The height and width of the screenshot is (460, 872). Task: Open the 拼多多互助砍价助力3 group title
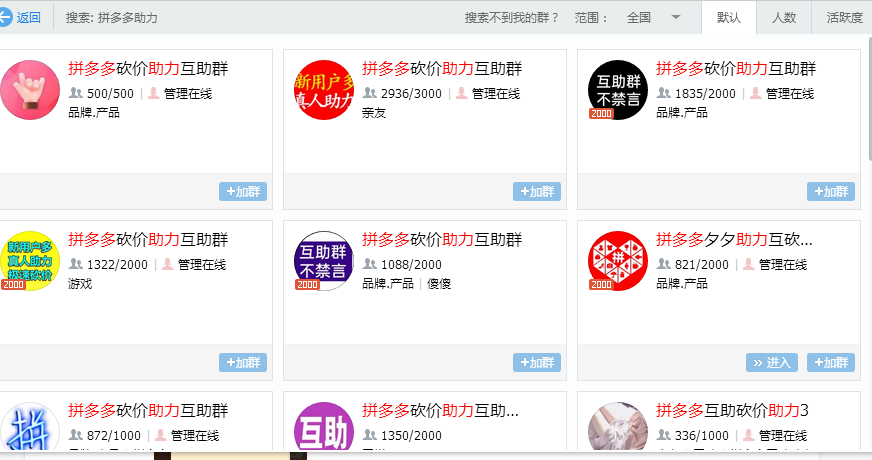click(x=732, y=410)
